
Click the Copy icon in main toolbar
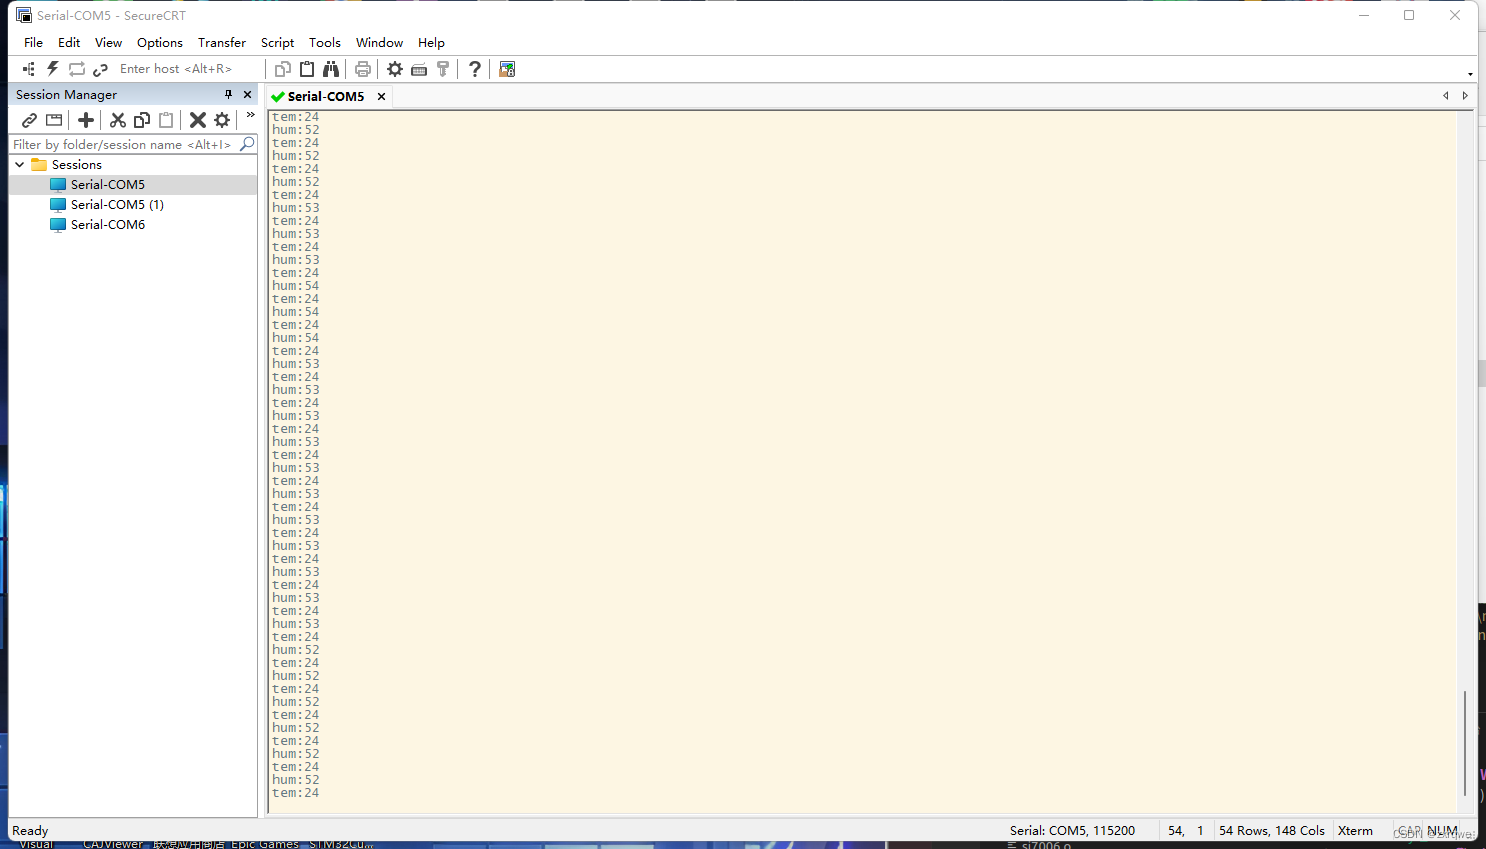pyautogui.click(x=283, y=69)
